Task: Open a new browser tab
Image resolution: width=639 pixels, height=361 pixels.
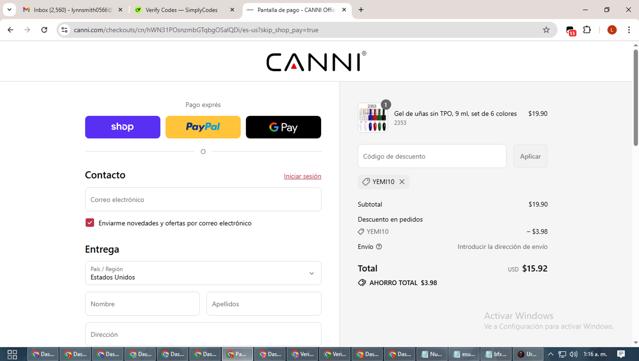Action: pos(361,10)
